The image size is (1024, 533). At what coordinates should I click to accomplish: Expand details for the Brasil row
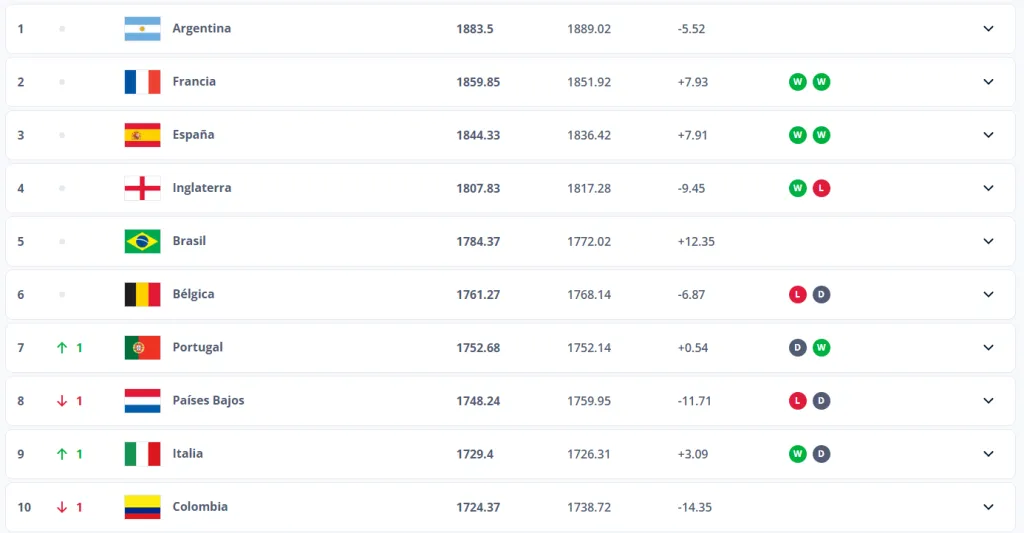click(x=988, y=241)
